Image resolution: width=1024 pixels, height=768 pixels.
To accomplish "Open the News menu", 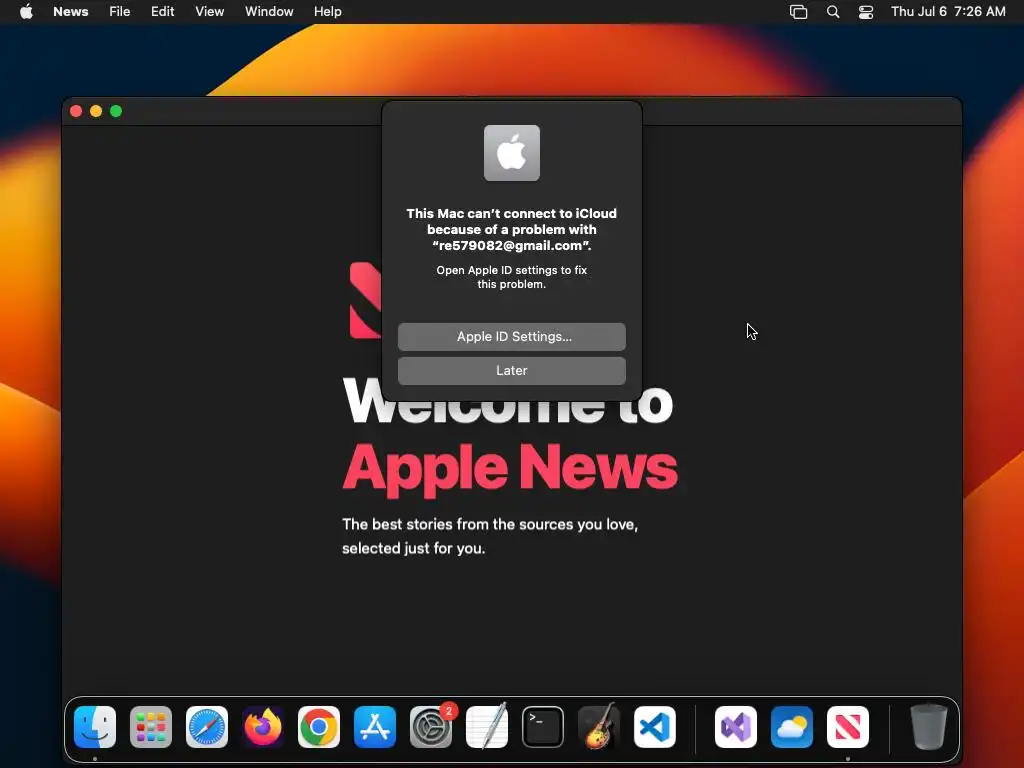I will tap(71, 12).
